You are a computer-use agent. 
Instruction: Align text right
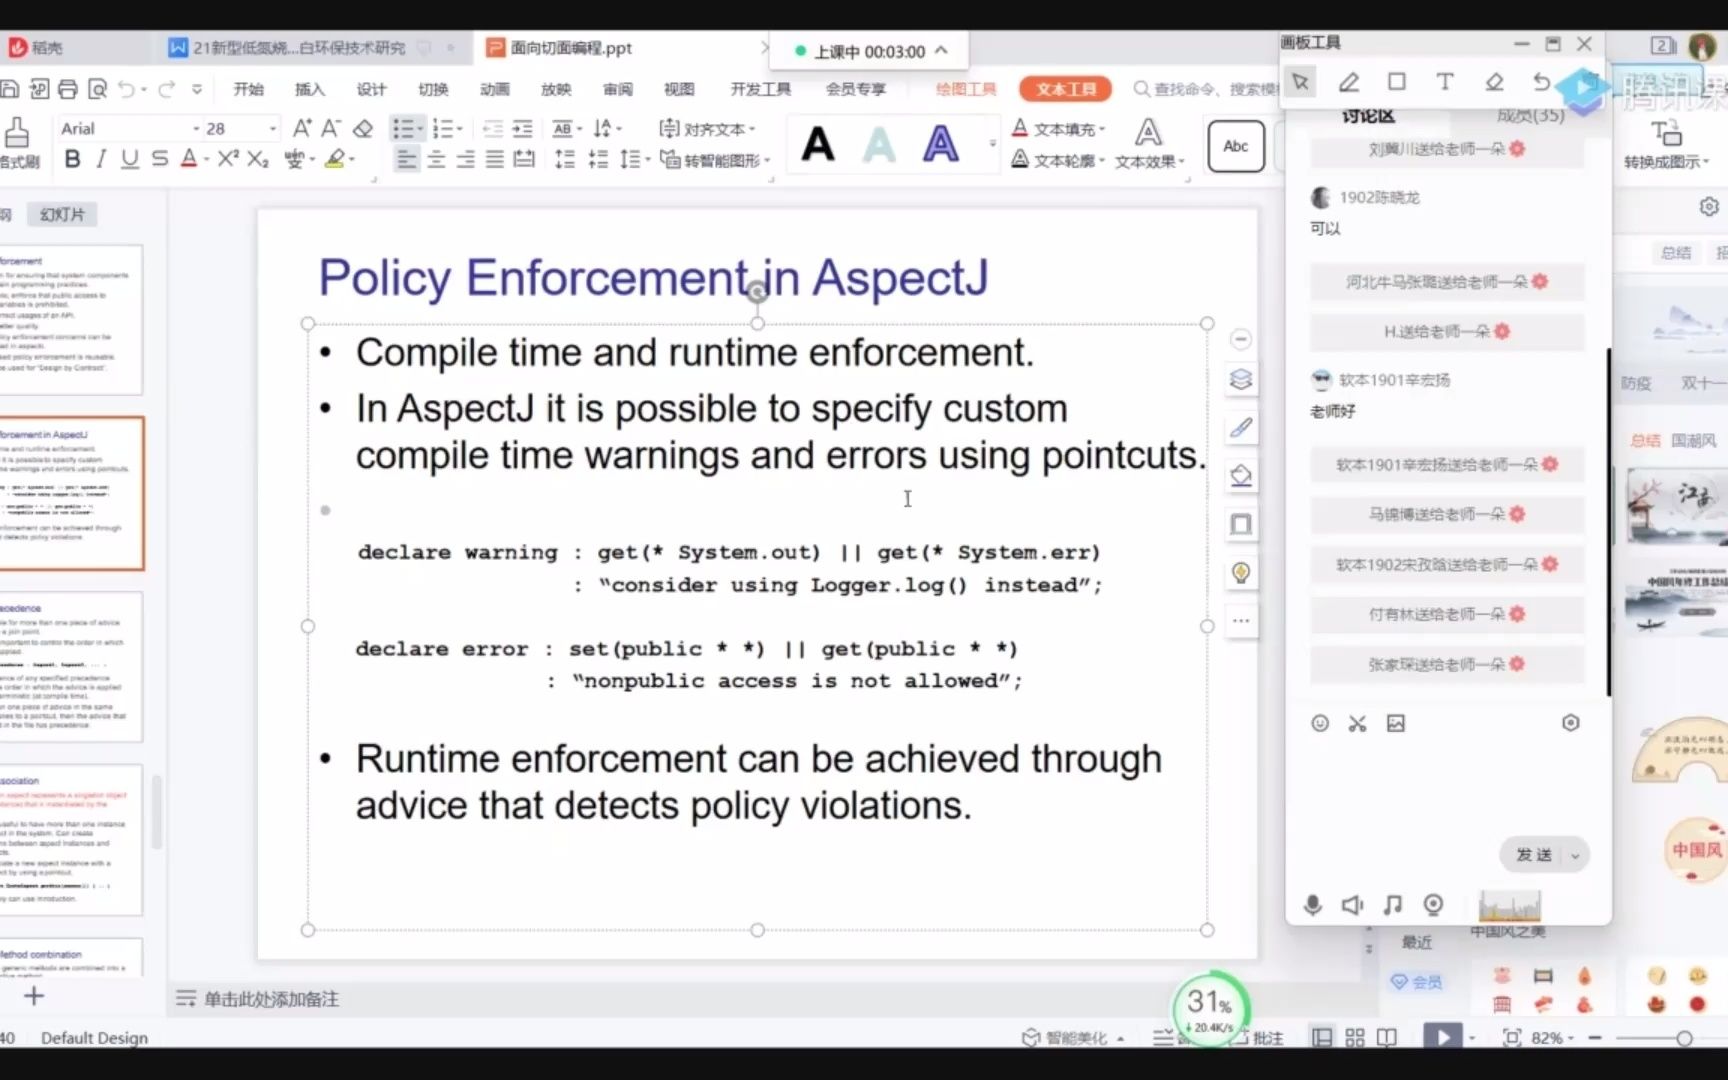pyautogui.click(x=465, y=159)
